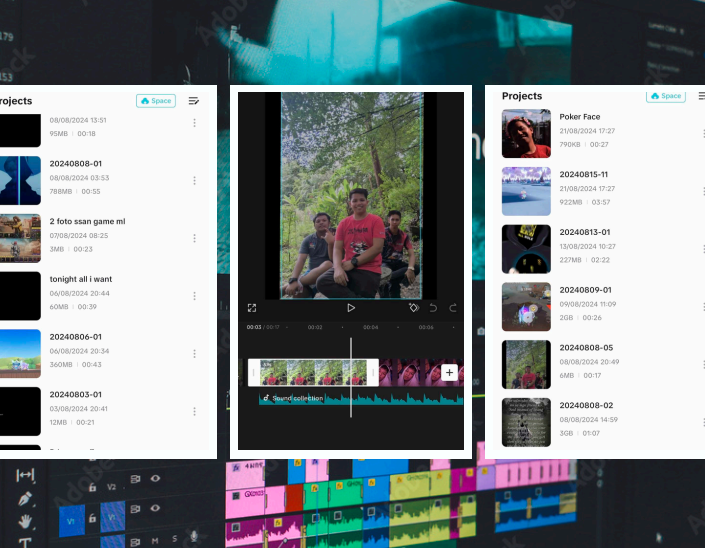This screenshot has height=548, width=705.
Task: Select the 20240809-01 project title
Action: (x=585, y=290)
